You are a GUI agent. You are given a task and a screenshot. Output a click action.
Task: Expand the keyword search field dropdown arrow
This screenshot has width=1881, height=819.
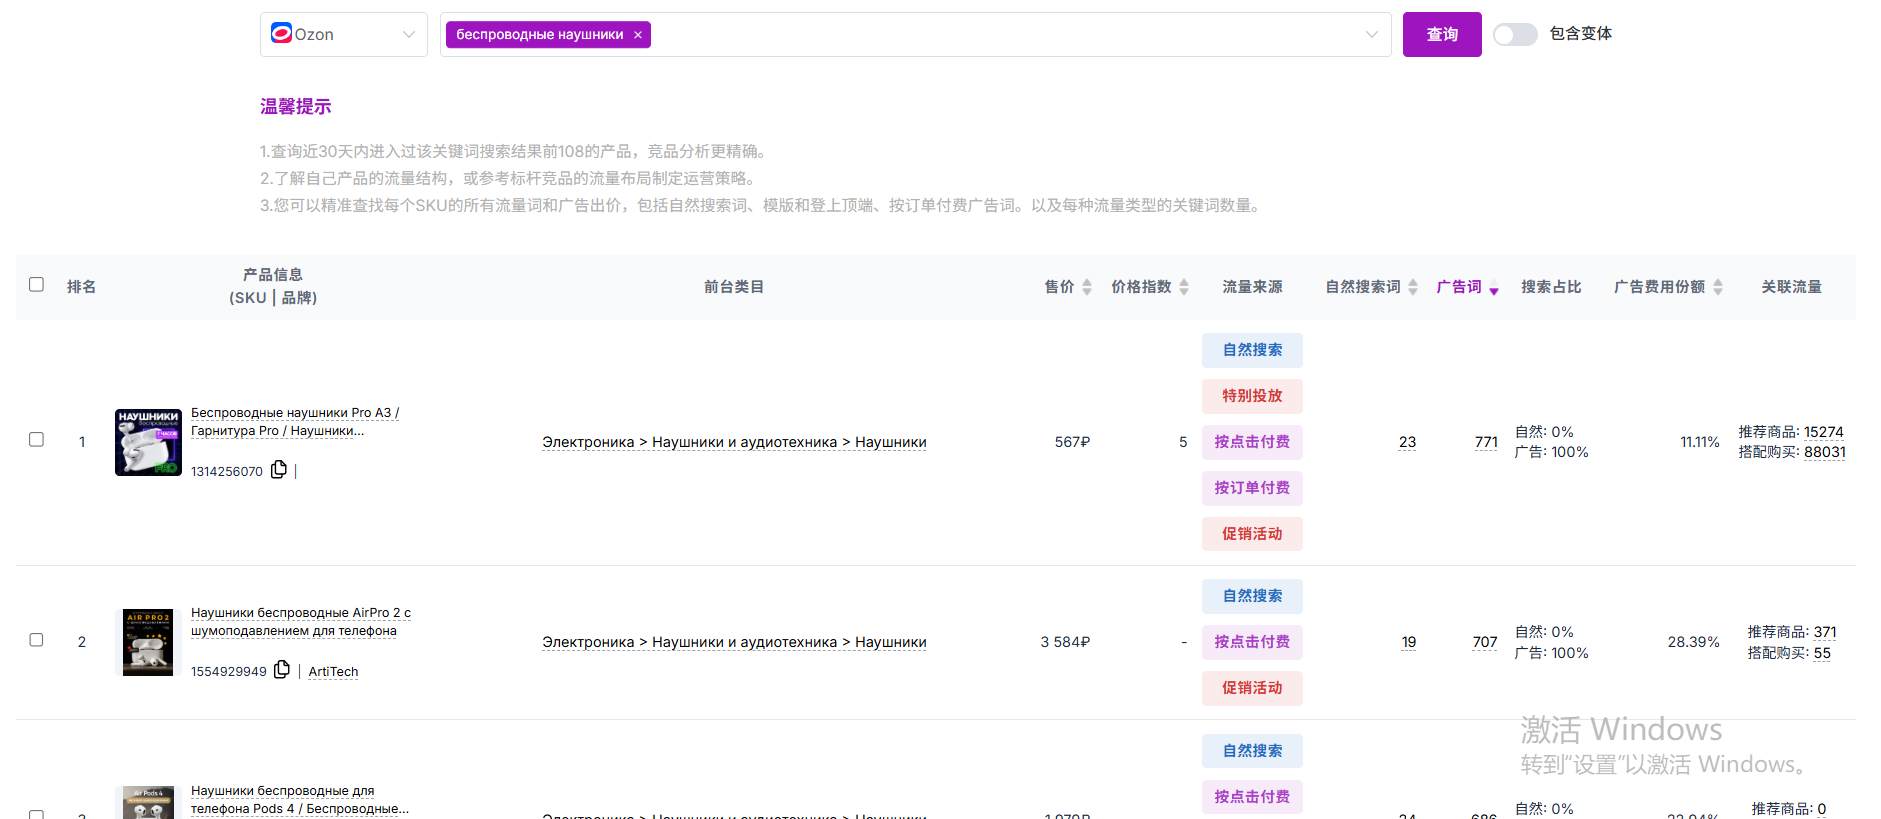click(x=1371, y=35)
